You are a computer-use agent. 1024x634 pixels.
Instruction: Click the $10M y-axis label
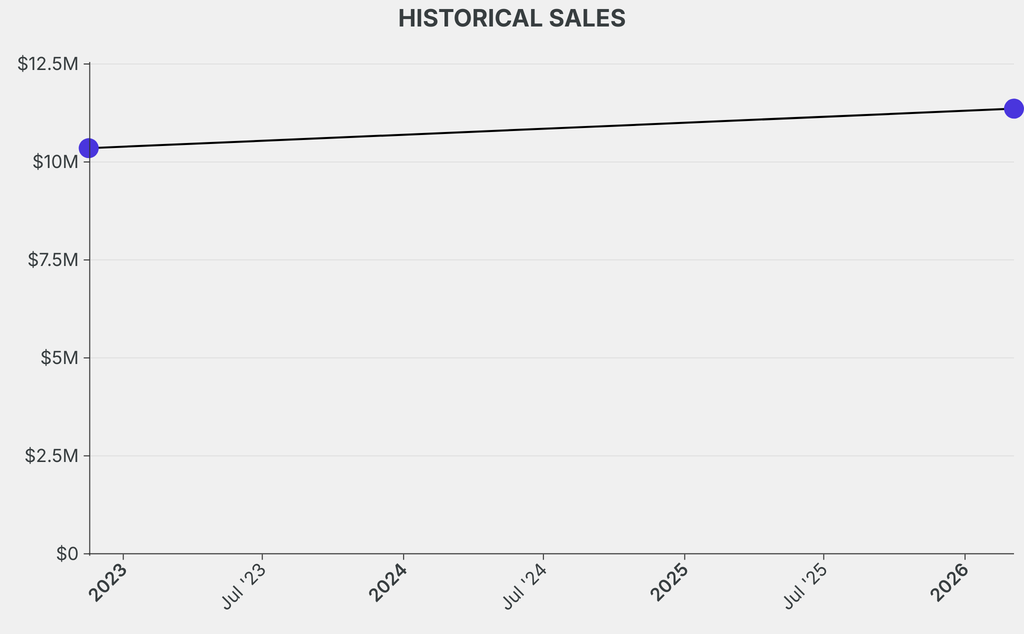coord(54,162)
